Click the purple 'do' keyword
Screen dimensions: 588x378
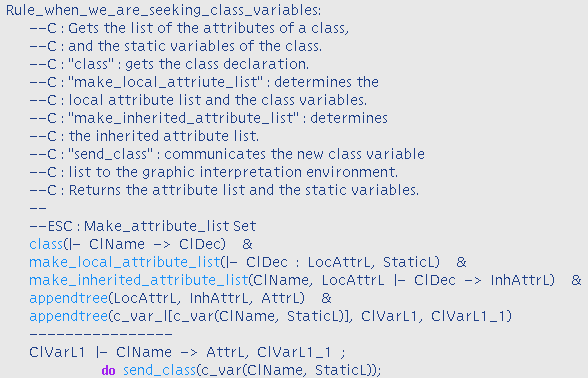coord(108,370)
